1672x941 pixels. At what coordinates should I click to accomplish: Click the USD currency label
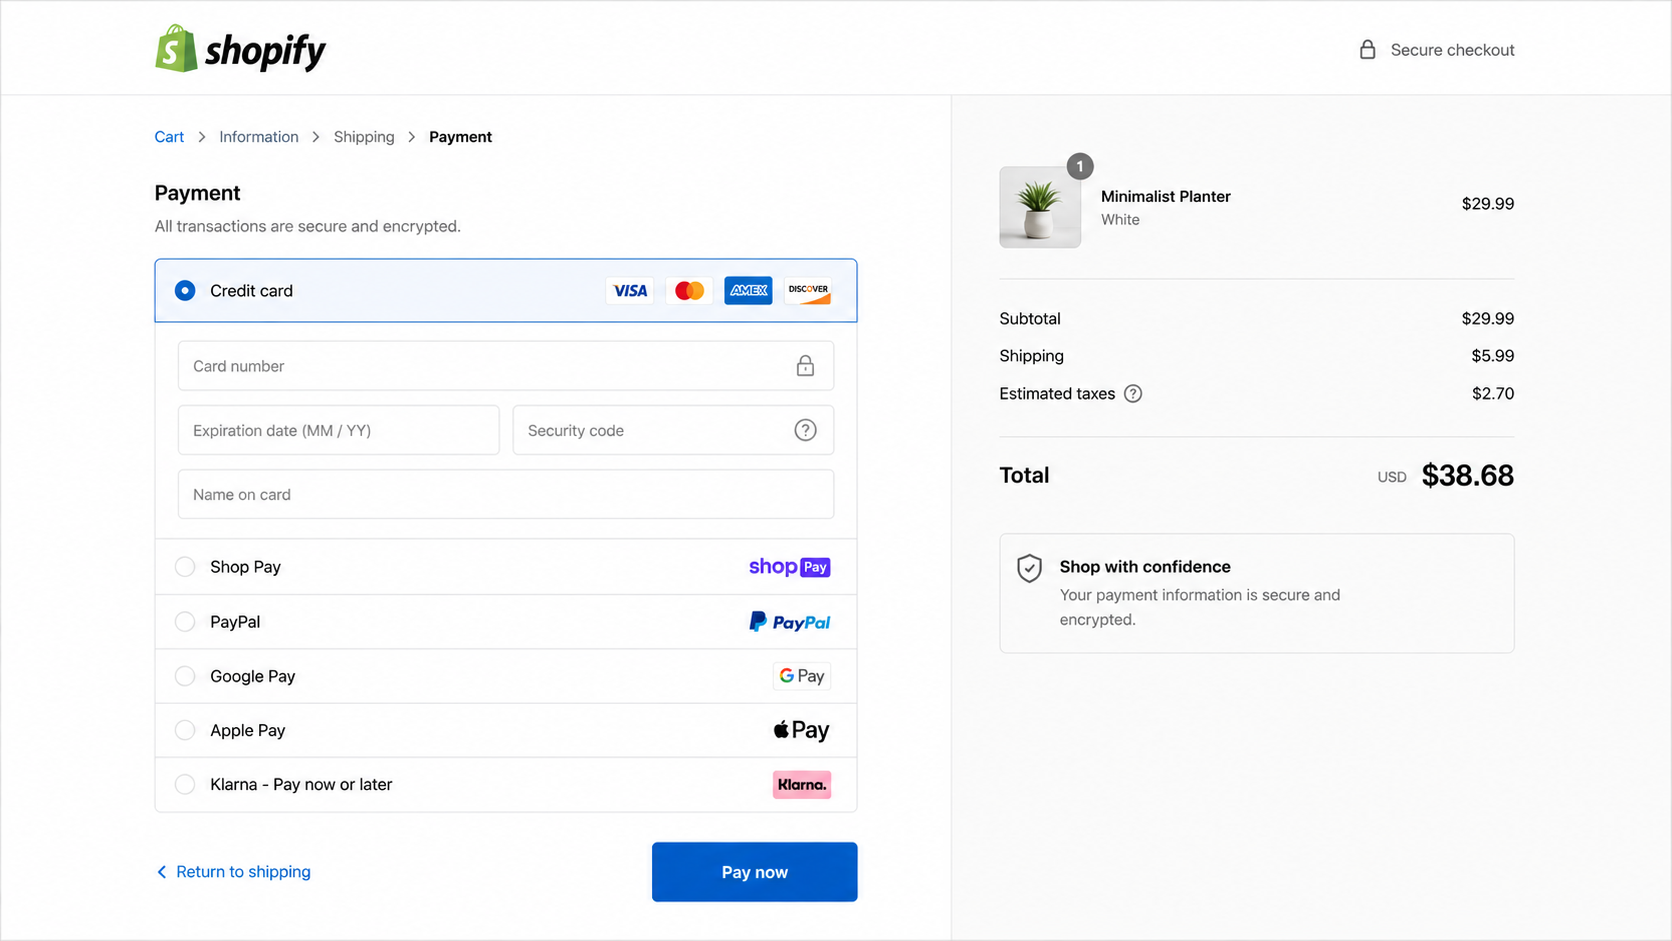pyautogui.click(x=1392, y=477)
